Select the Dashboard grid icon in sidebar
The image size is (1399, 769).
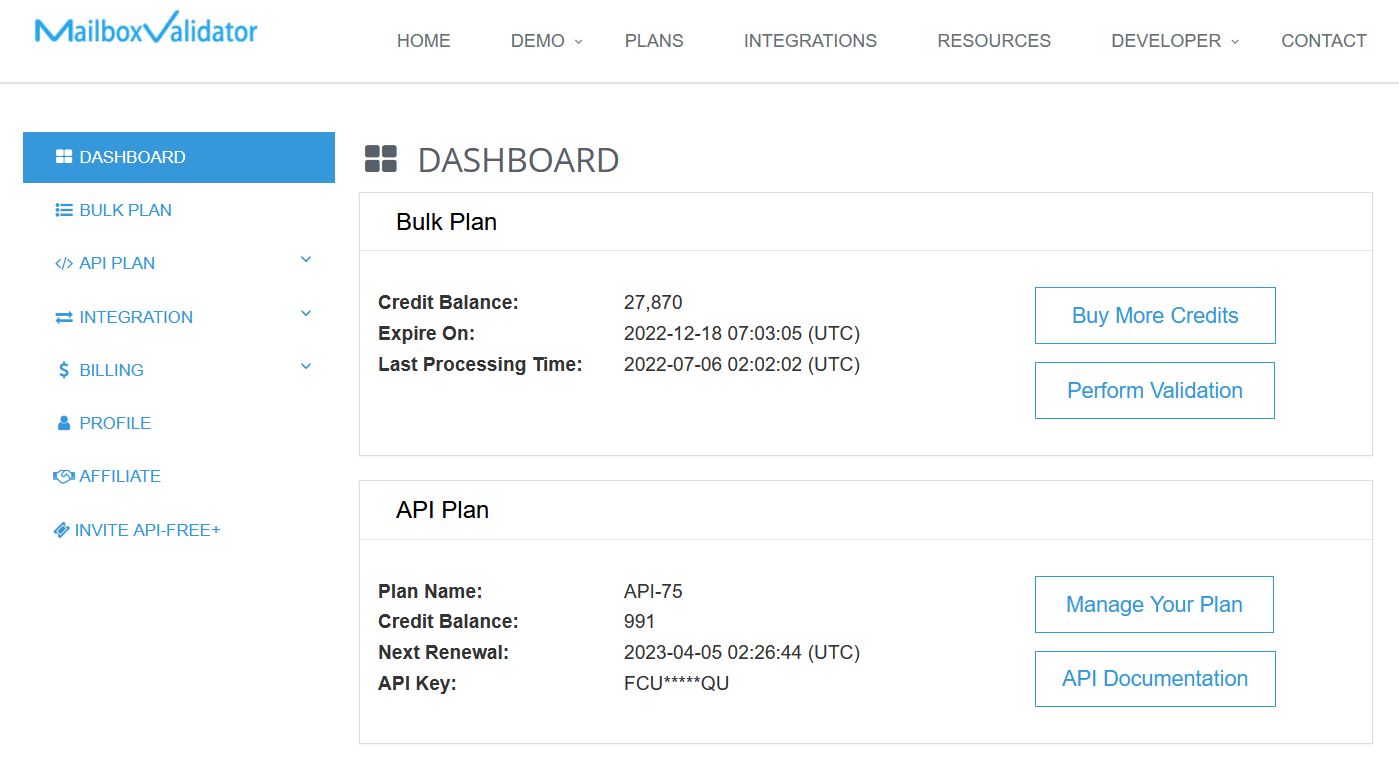(63, 156)
